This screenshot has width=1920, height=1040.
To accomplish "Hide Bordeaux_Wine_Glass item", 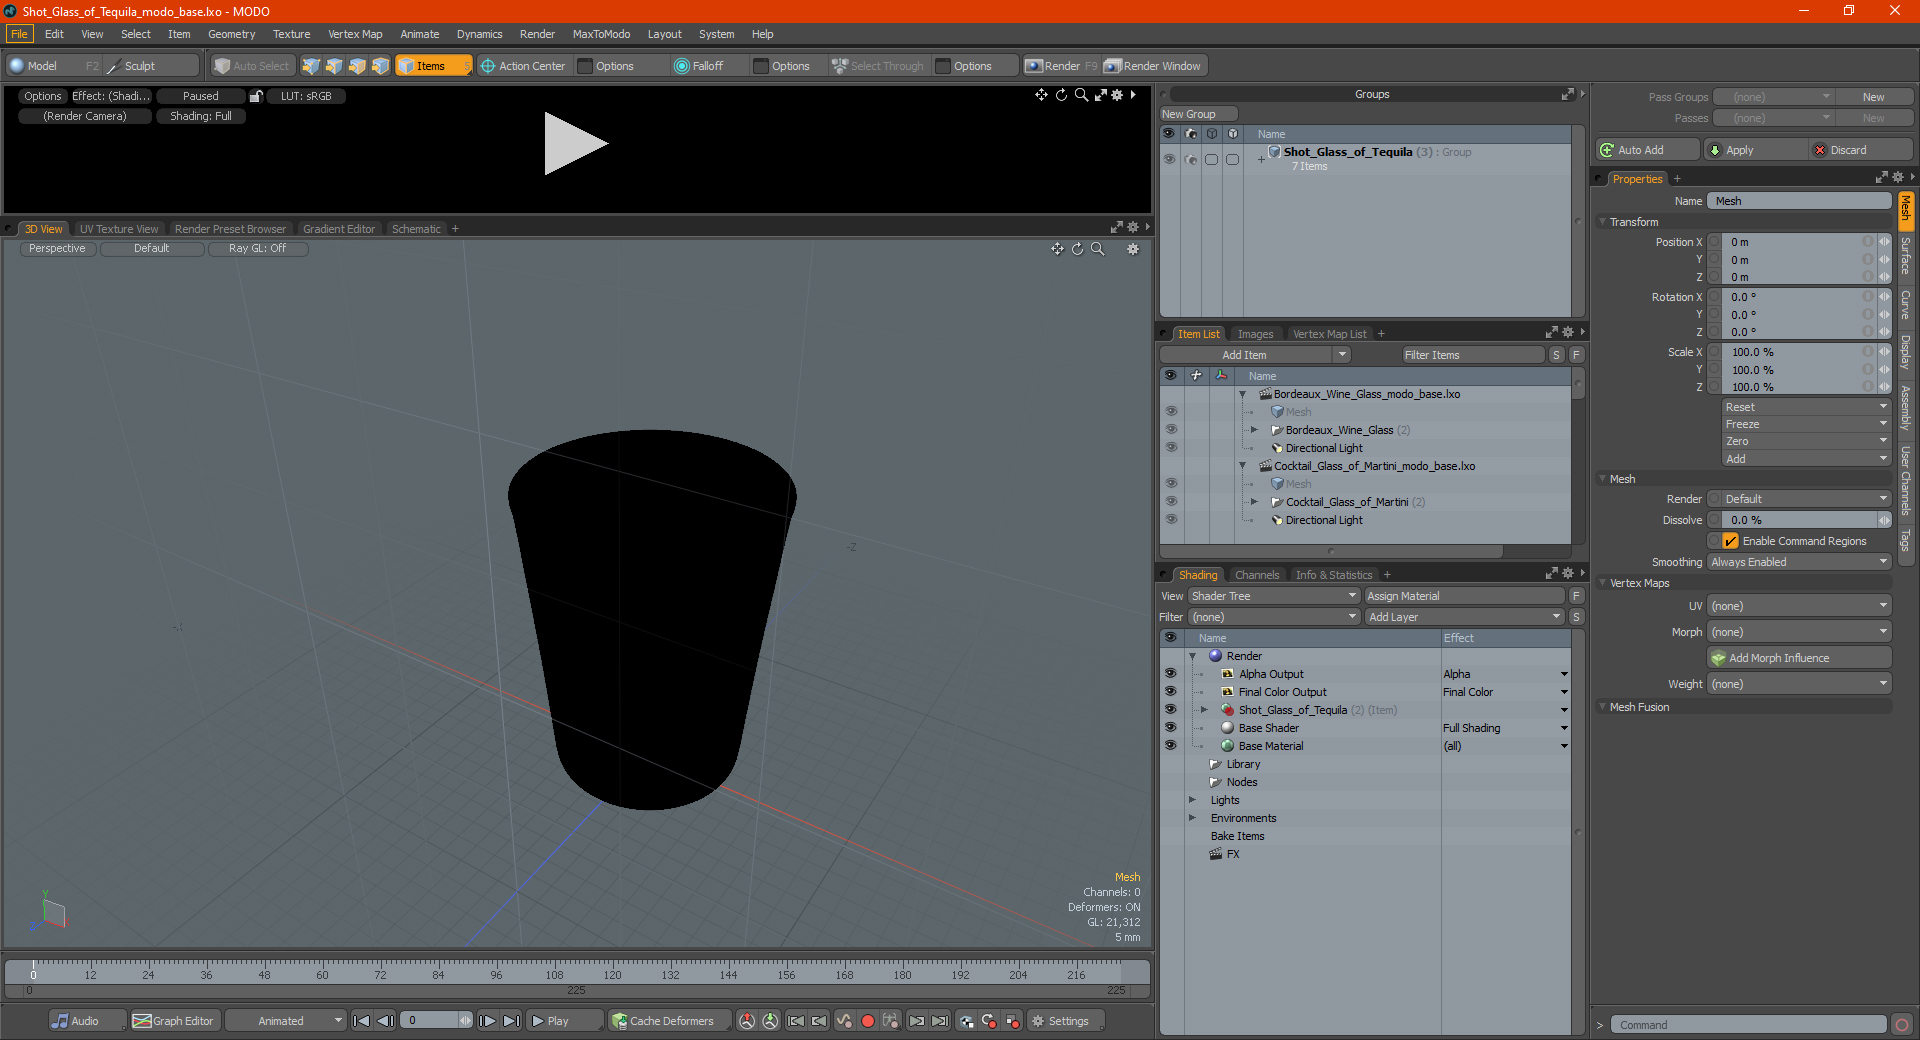I will tap(1171, 430).
